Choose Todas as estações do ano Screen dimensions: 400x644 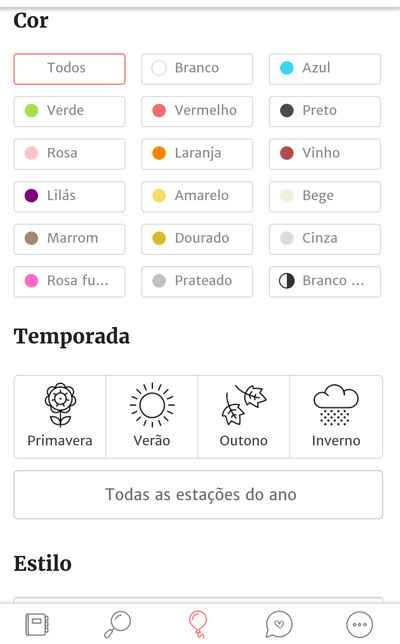(x=198, y=494)
